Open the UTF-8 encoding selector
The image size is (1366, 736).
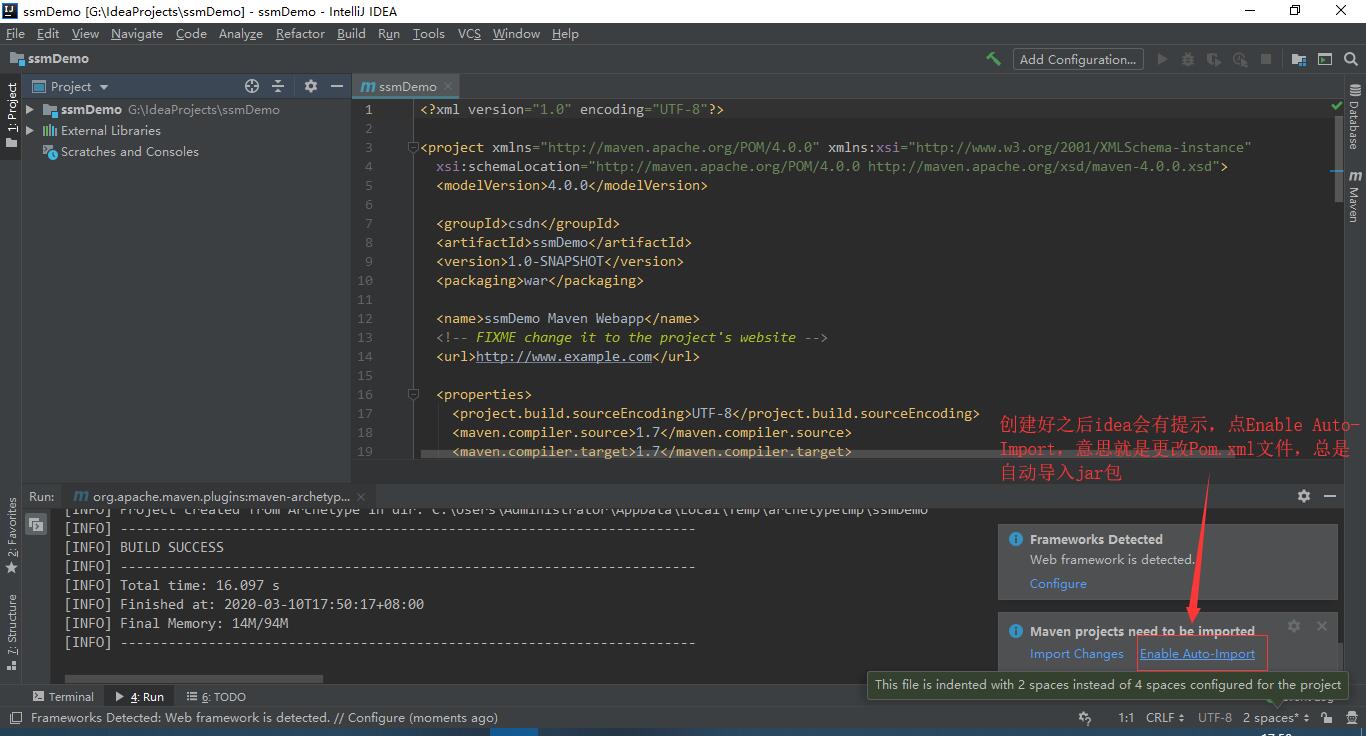click(1215, 717)
